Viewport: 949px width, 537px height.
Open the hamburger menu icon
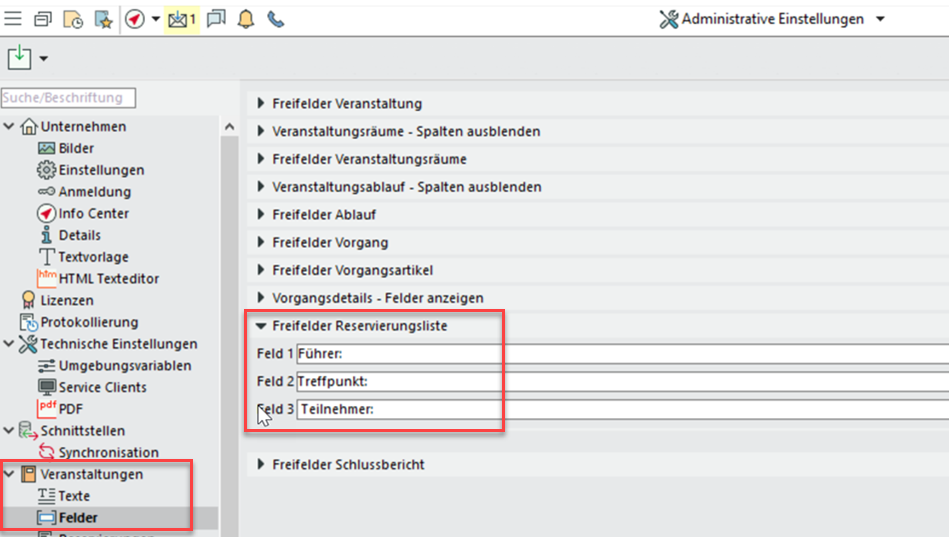[15, 19]
